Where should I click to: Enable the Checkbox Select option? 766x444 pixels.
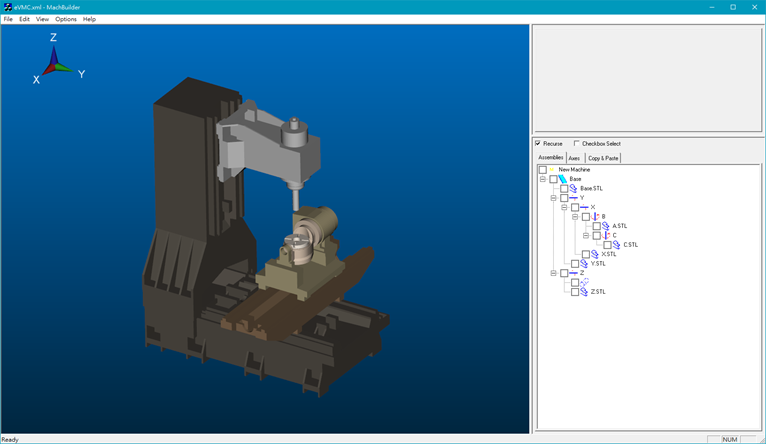point(577,144)
